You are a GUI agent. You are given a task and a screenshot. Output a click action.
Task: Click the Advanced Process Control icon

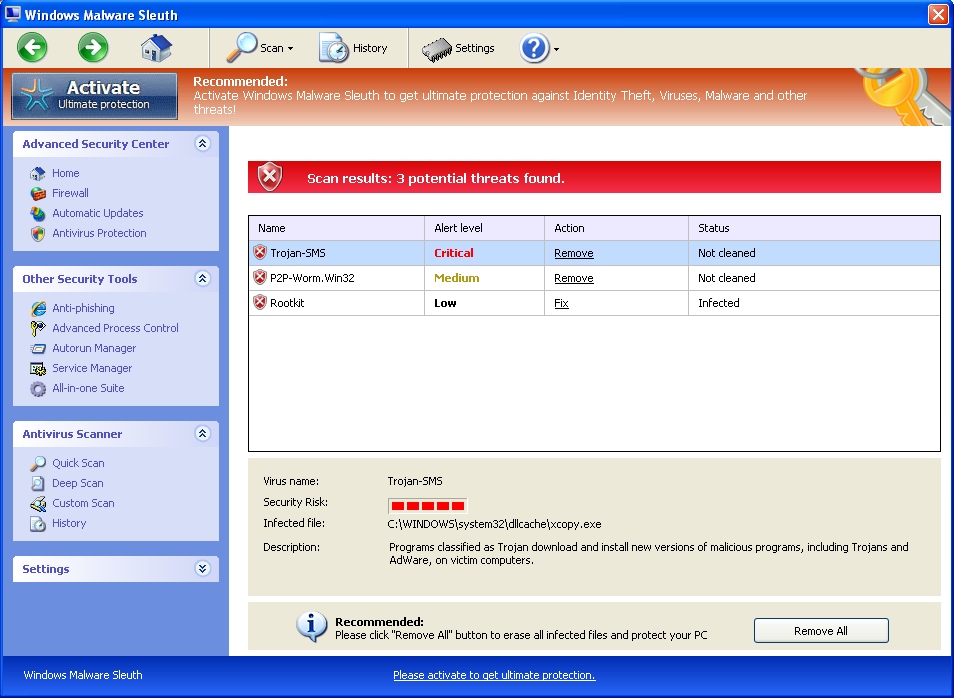coord(38,328)
